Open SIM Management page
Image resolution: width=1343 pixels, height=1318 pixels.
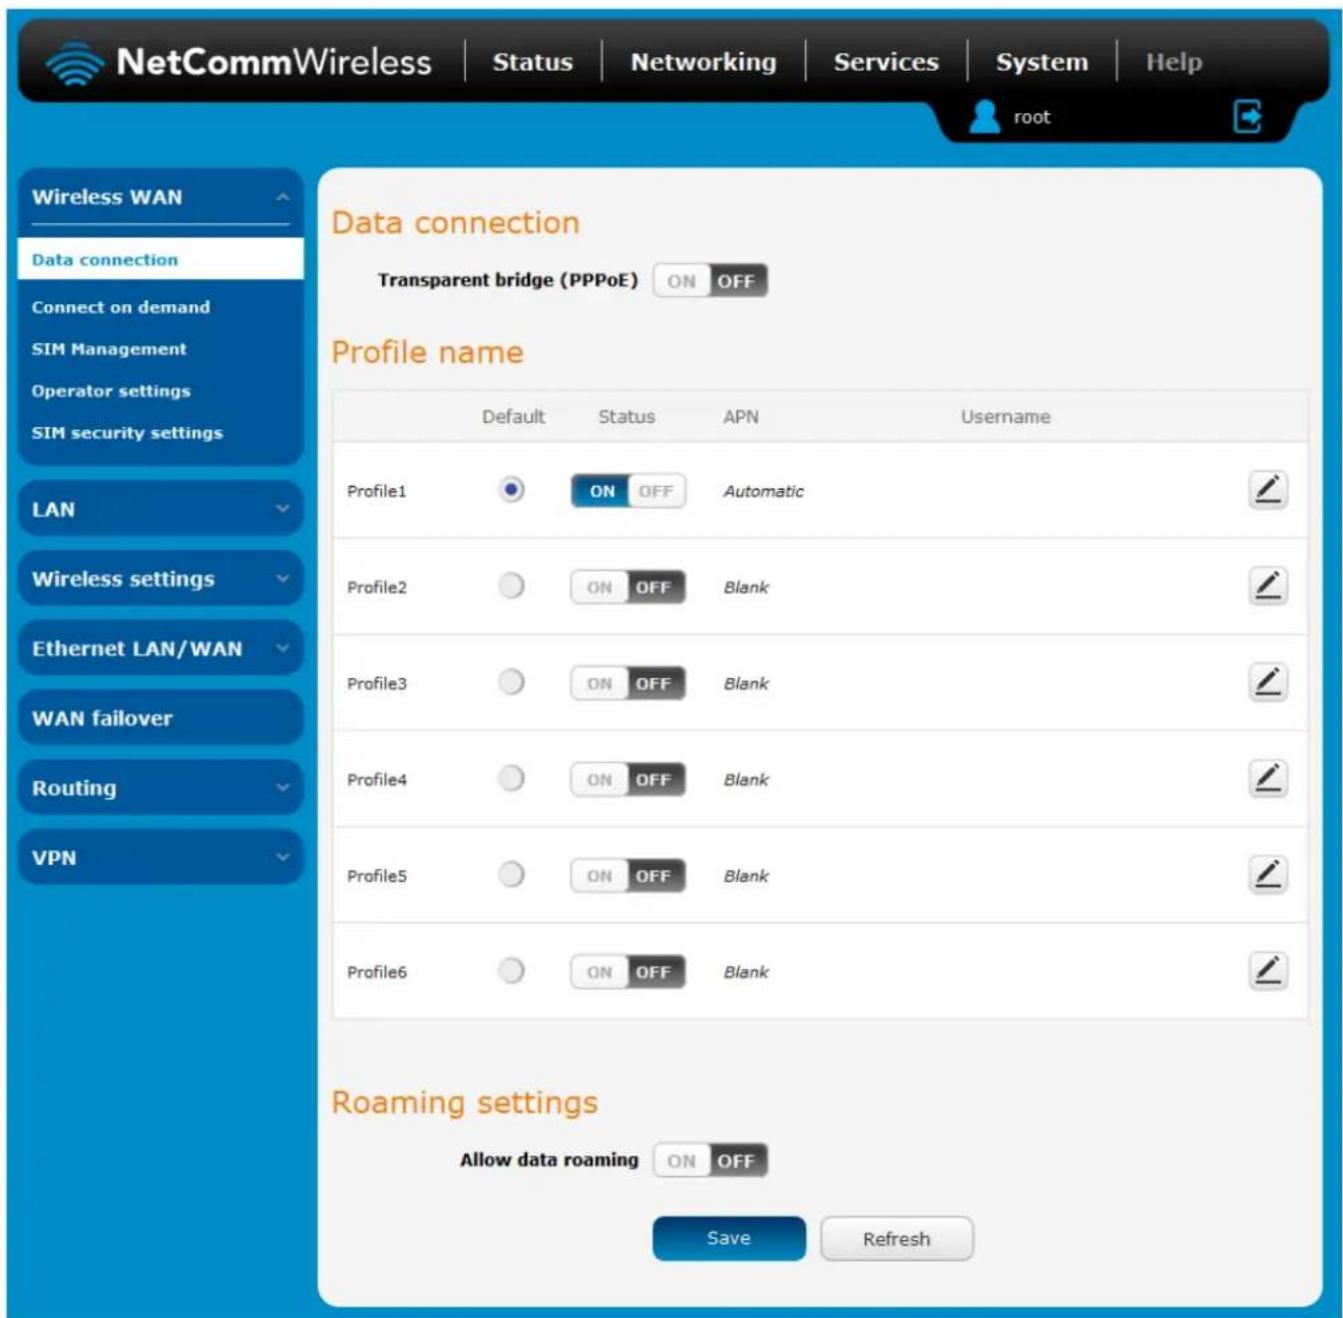109,349
